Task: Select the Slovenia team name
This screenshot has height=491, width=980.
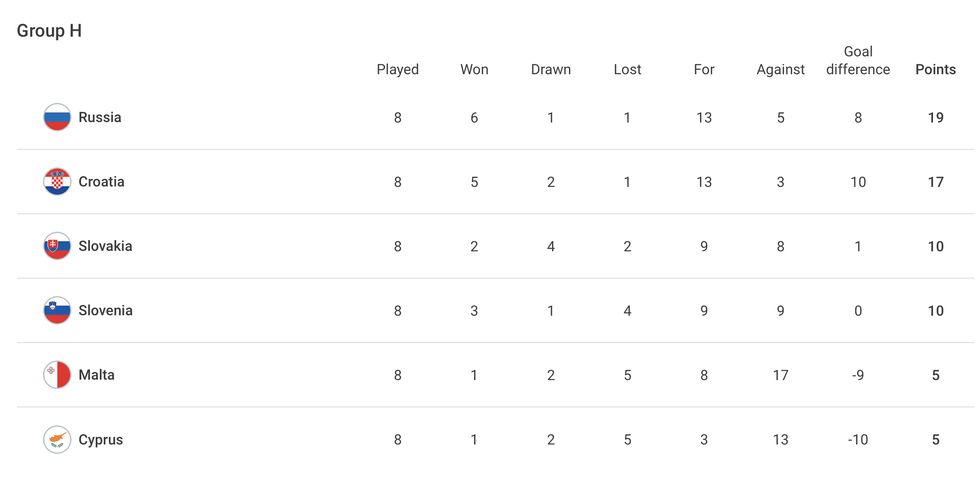Action: click(105, 311)
